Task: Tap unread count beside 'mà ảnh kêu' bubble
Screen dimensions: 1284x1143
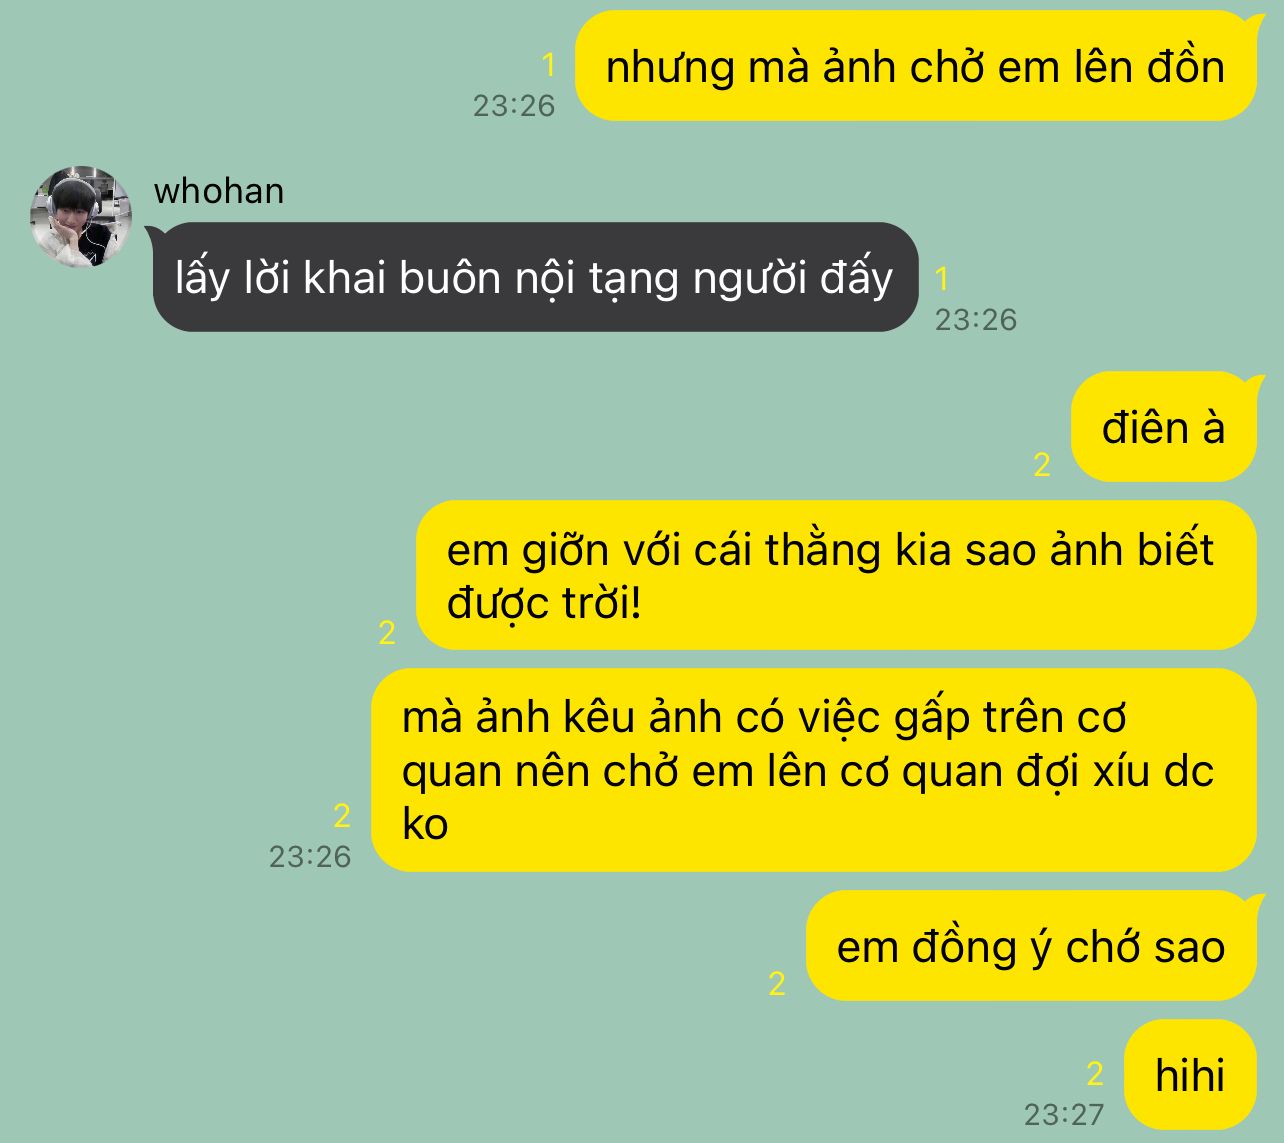Action: click(x=342, y=816)
